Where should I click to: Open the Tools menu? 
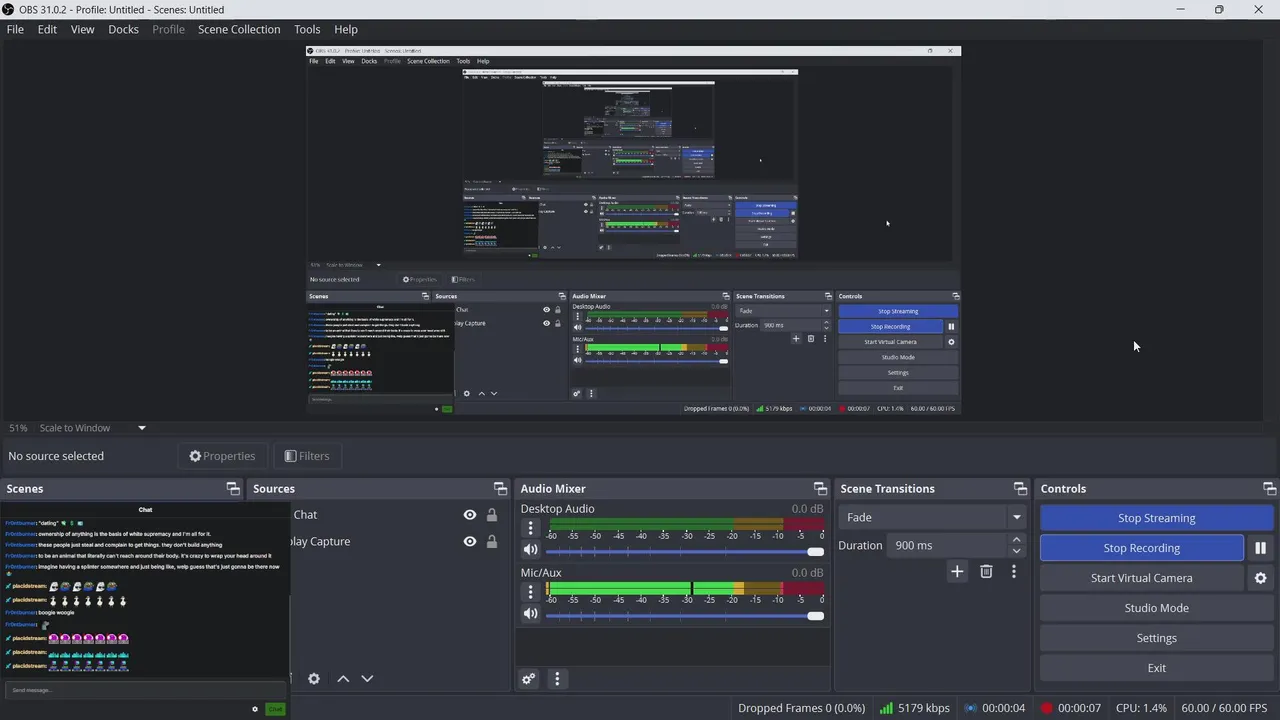[x=307, y=29]
